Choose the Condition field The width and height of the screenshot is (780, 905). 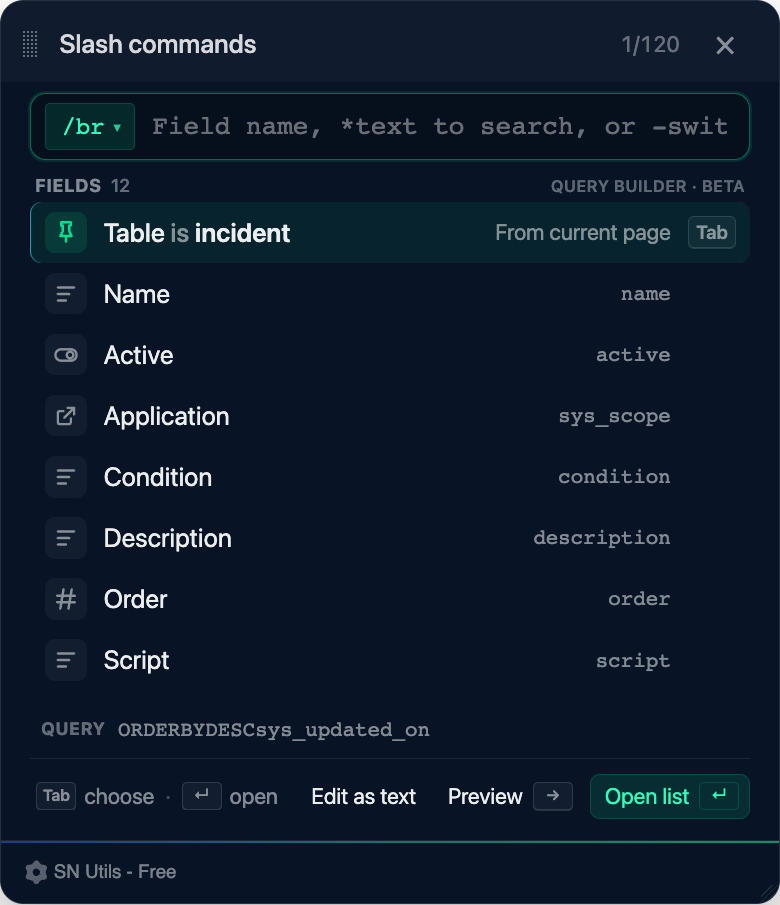[390, 477]
